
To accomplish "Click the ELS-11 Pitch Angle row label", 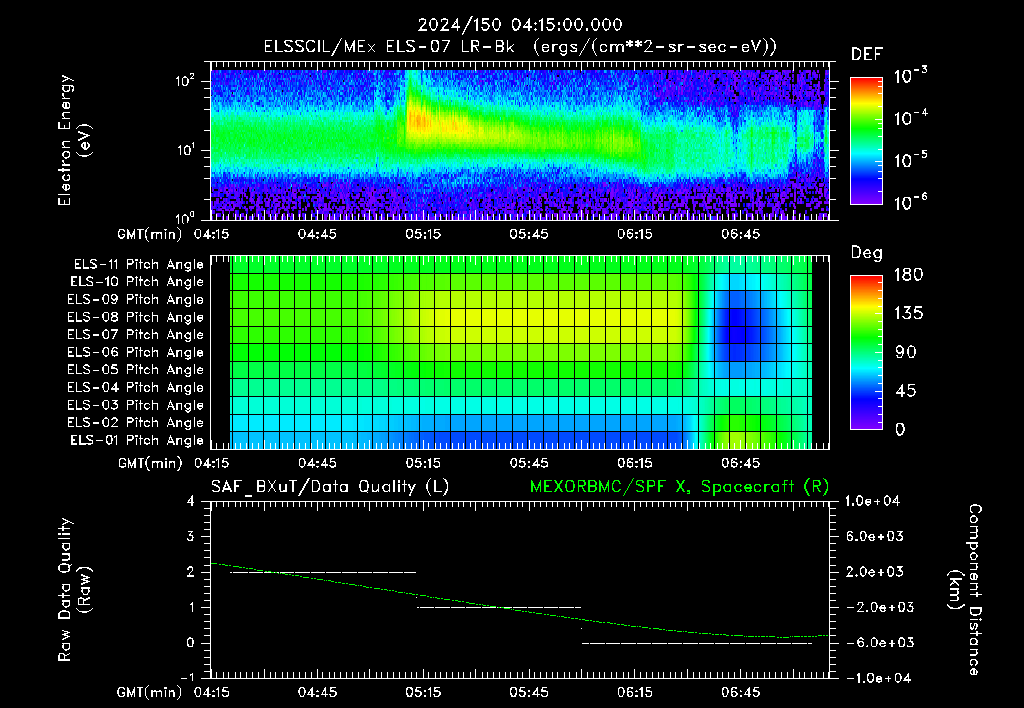I will [138, 265].
